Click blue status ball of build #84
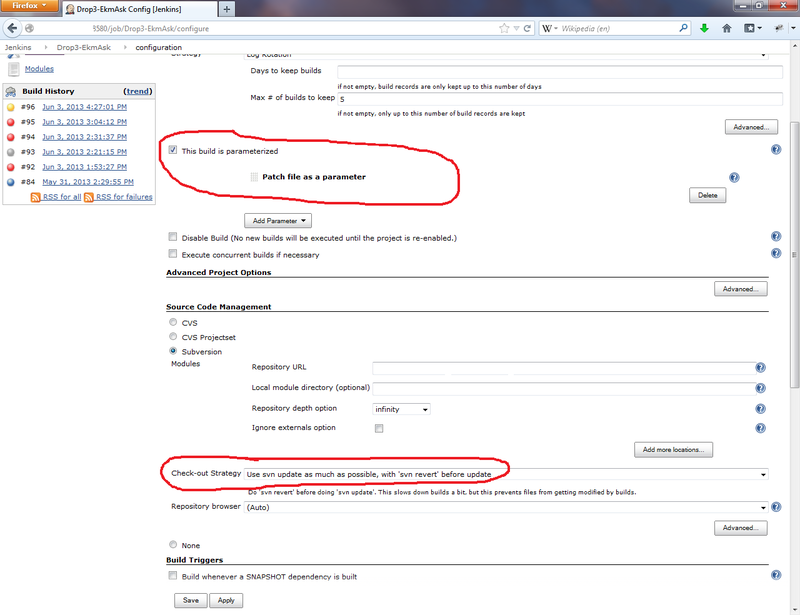This screenshot has height=615, width=800. coord(11,182)
